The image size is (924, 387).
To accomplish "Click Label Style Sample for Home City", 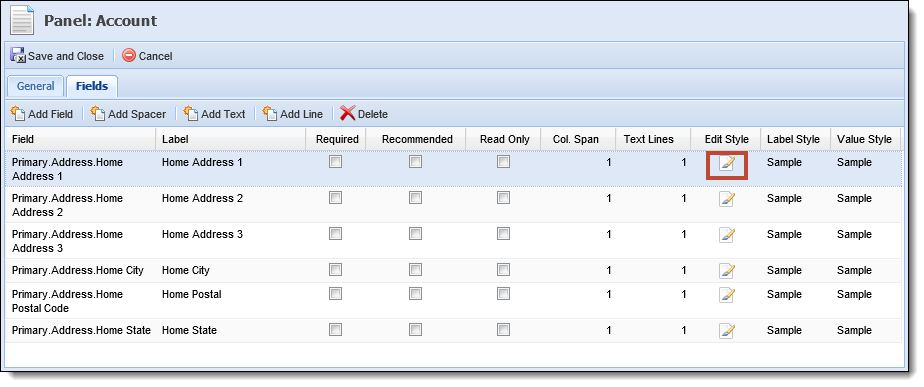I will tap(784, 270).
